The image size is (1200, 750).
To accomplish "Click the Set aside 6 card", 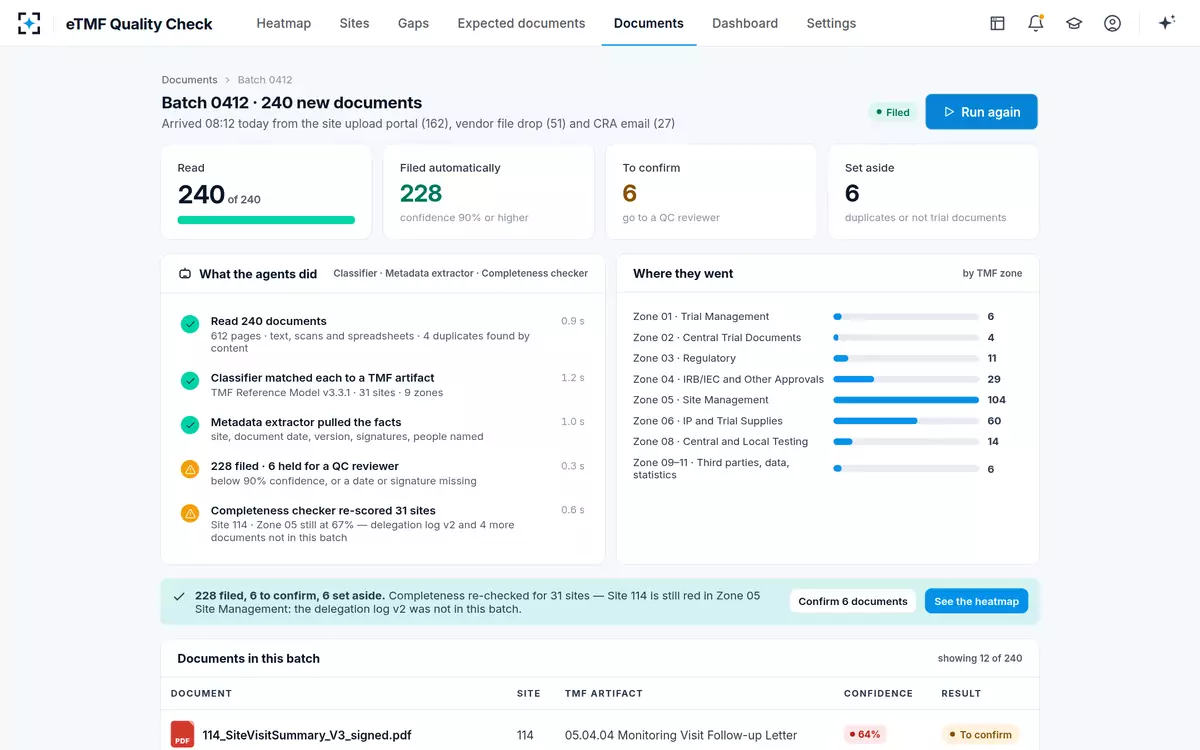I will point(933,192).
